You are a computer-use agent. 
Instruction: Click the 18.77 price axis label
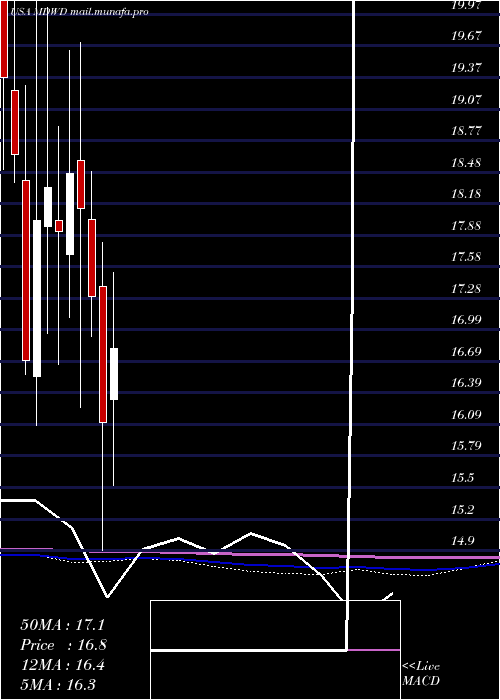coord(466,131)
